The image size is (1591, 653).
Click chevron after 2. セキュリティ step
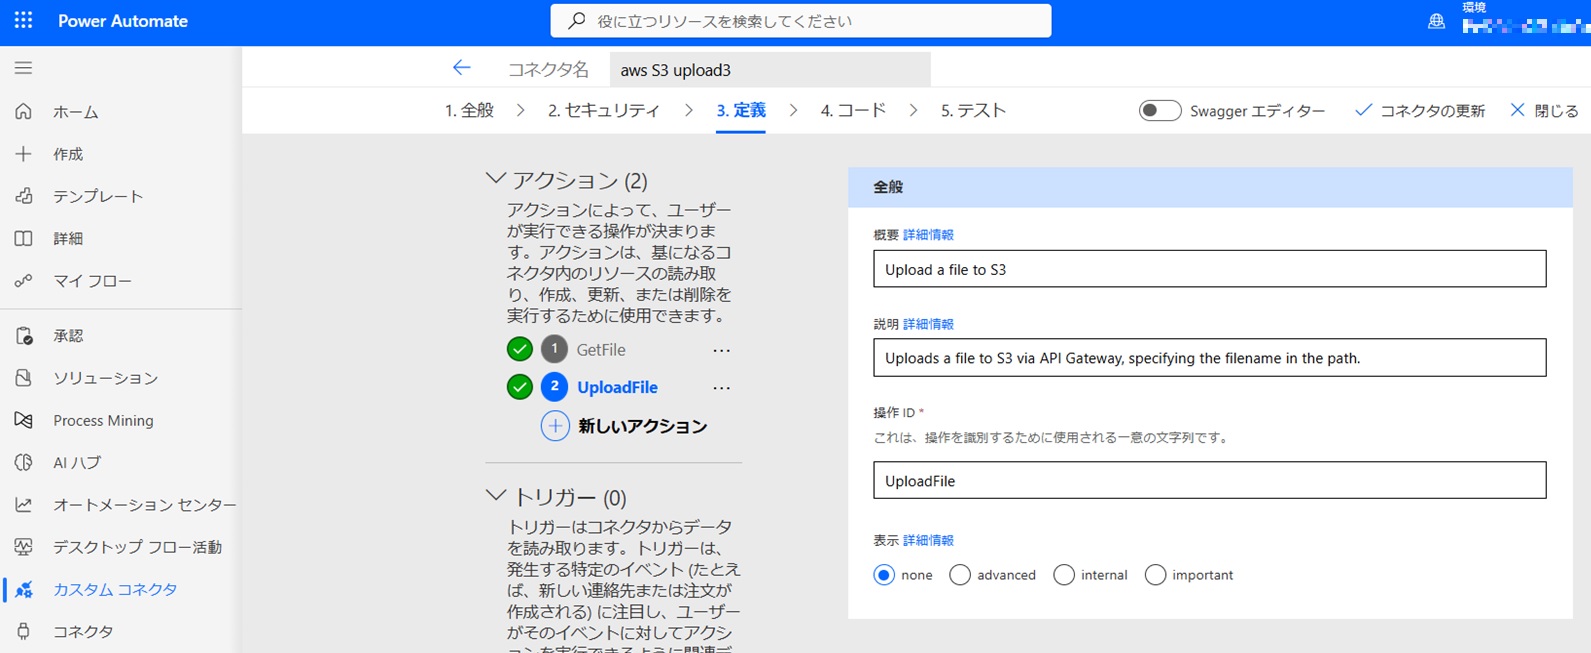point(689,111)
